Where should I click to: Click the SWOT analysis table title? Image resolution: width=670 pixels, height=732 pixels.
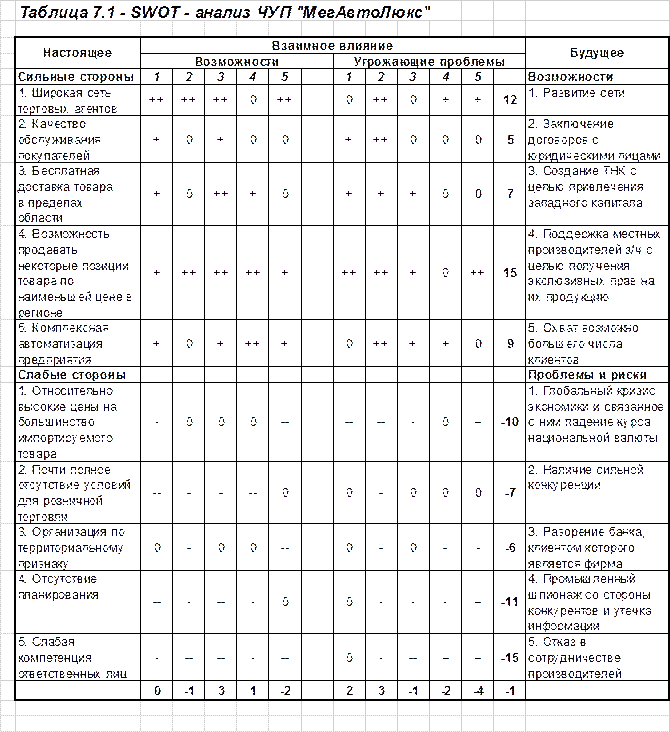click(x=219, y=11)
